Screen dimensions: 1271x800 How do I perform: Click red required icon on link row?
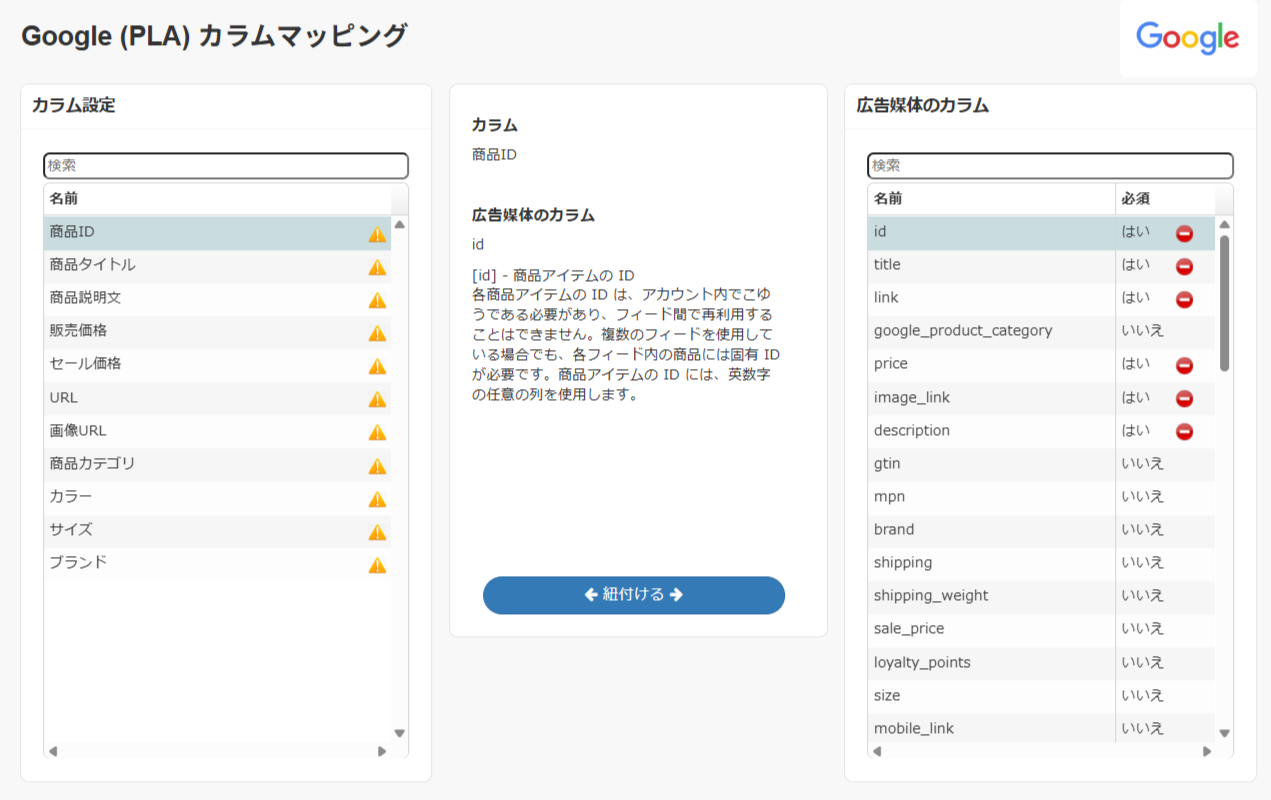click(x=1184, y=299)
